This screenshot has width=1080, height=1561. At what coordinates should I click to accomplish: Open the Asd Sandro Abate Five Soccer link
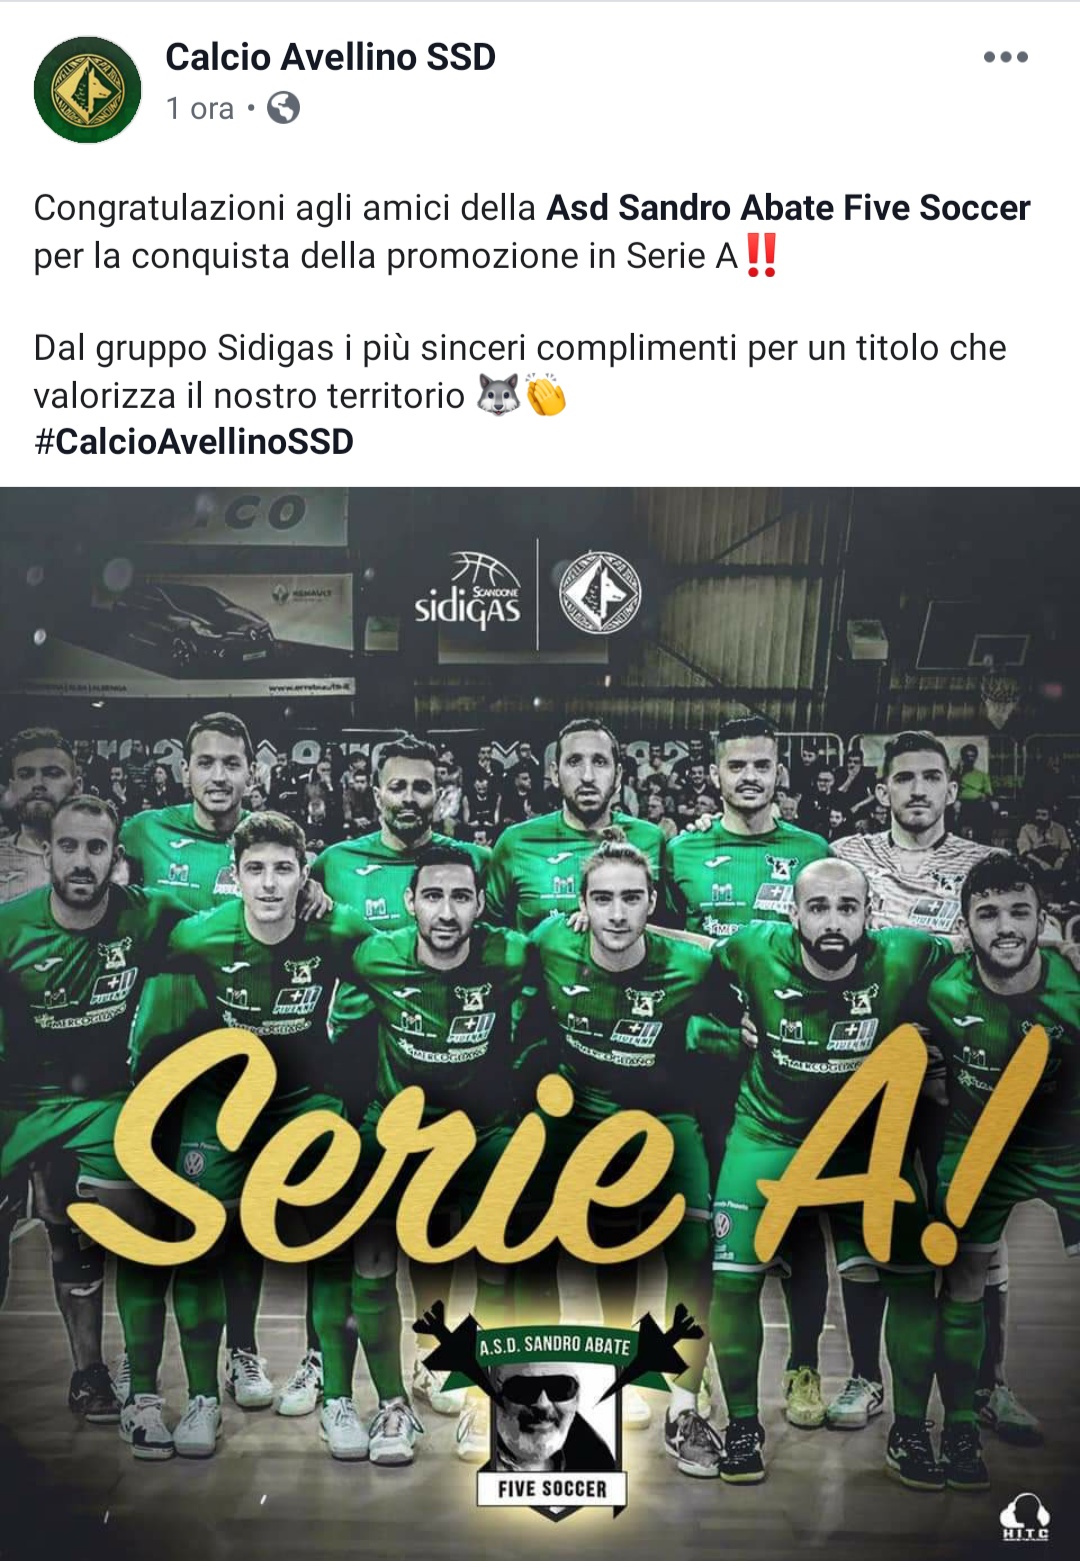pos(788,207)
